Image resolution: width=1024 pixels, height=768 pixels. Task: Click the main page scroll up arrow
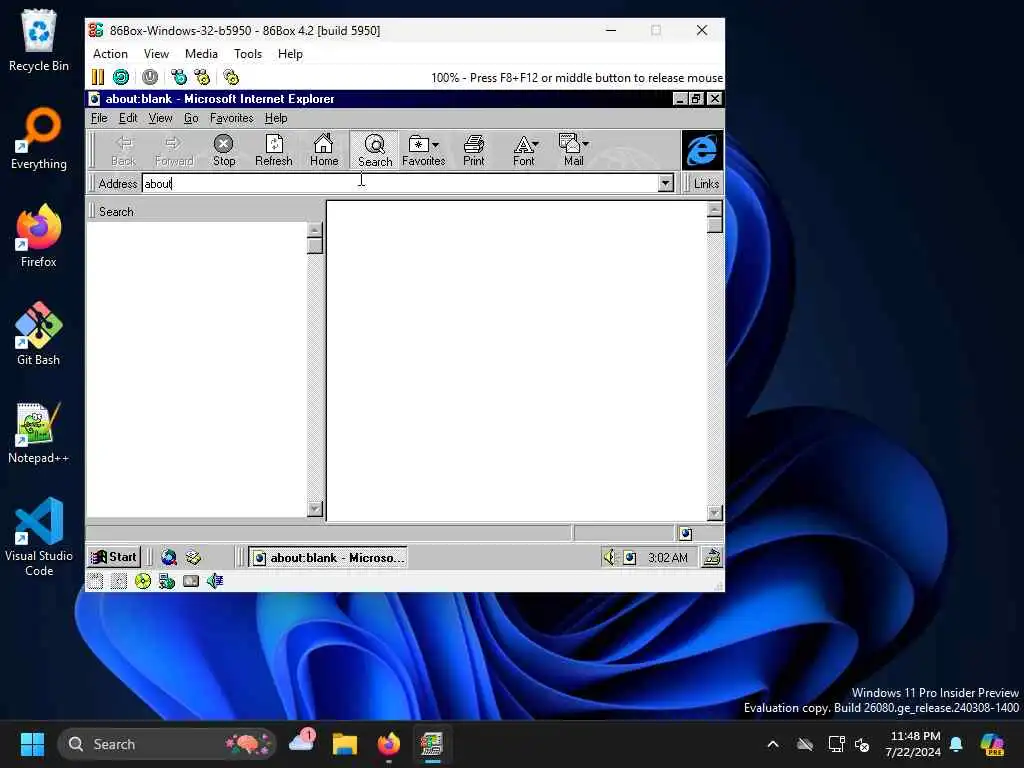point(715,209)
